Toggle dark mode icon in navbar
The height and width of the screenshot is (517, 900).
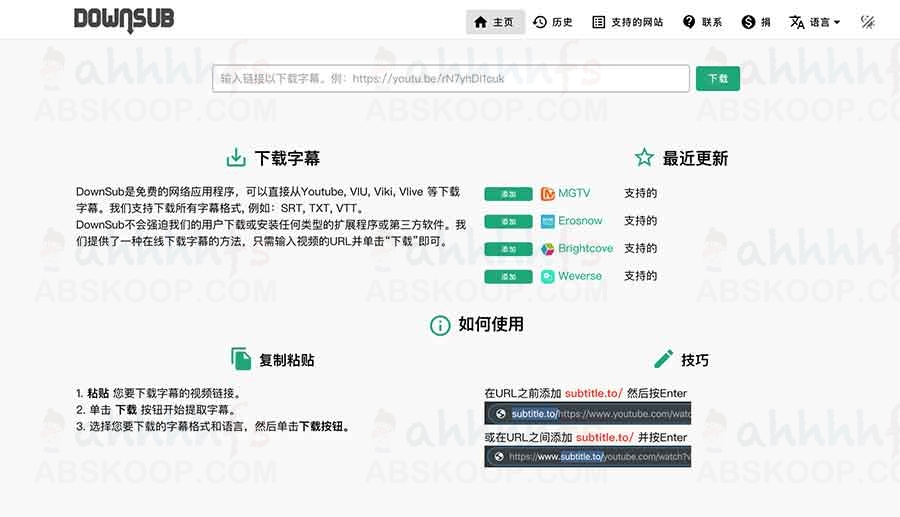click(867, 22)
